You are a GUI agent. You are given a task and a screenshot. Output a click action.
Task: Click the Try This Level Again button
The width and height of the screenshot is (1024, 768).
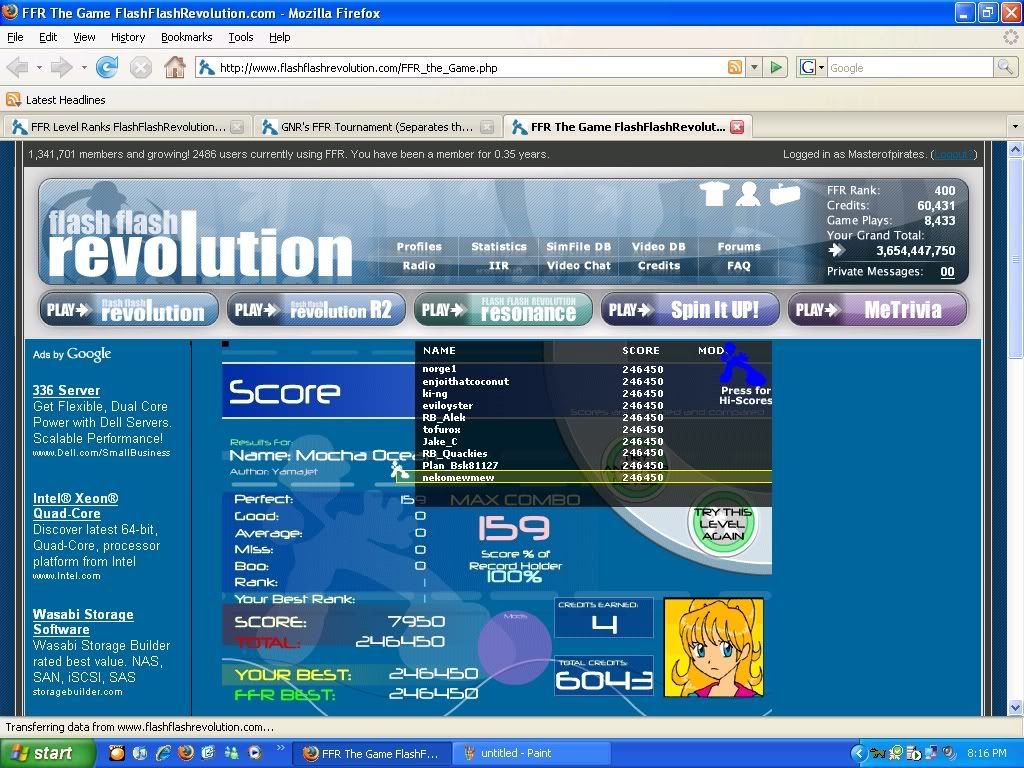coord(723,524)
